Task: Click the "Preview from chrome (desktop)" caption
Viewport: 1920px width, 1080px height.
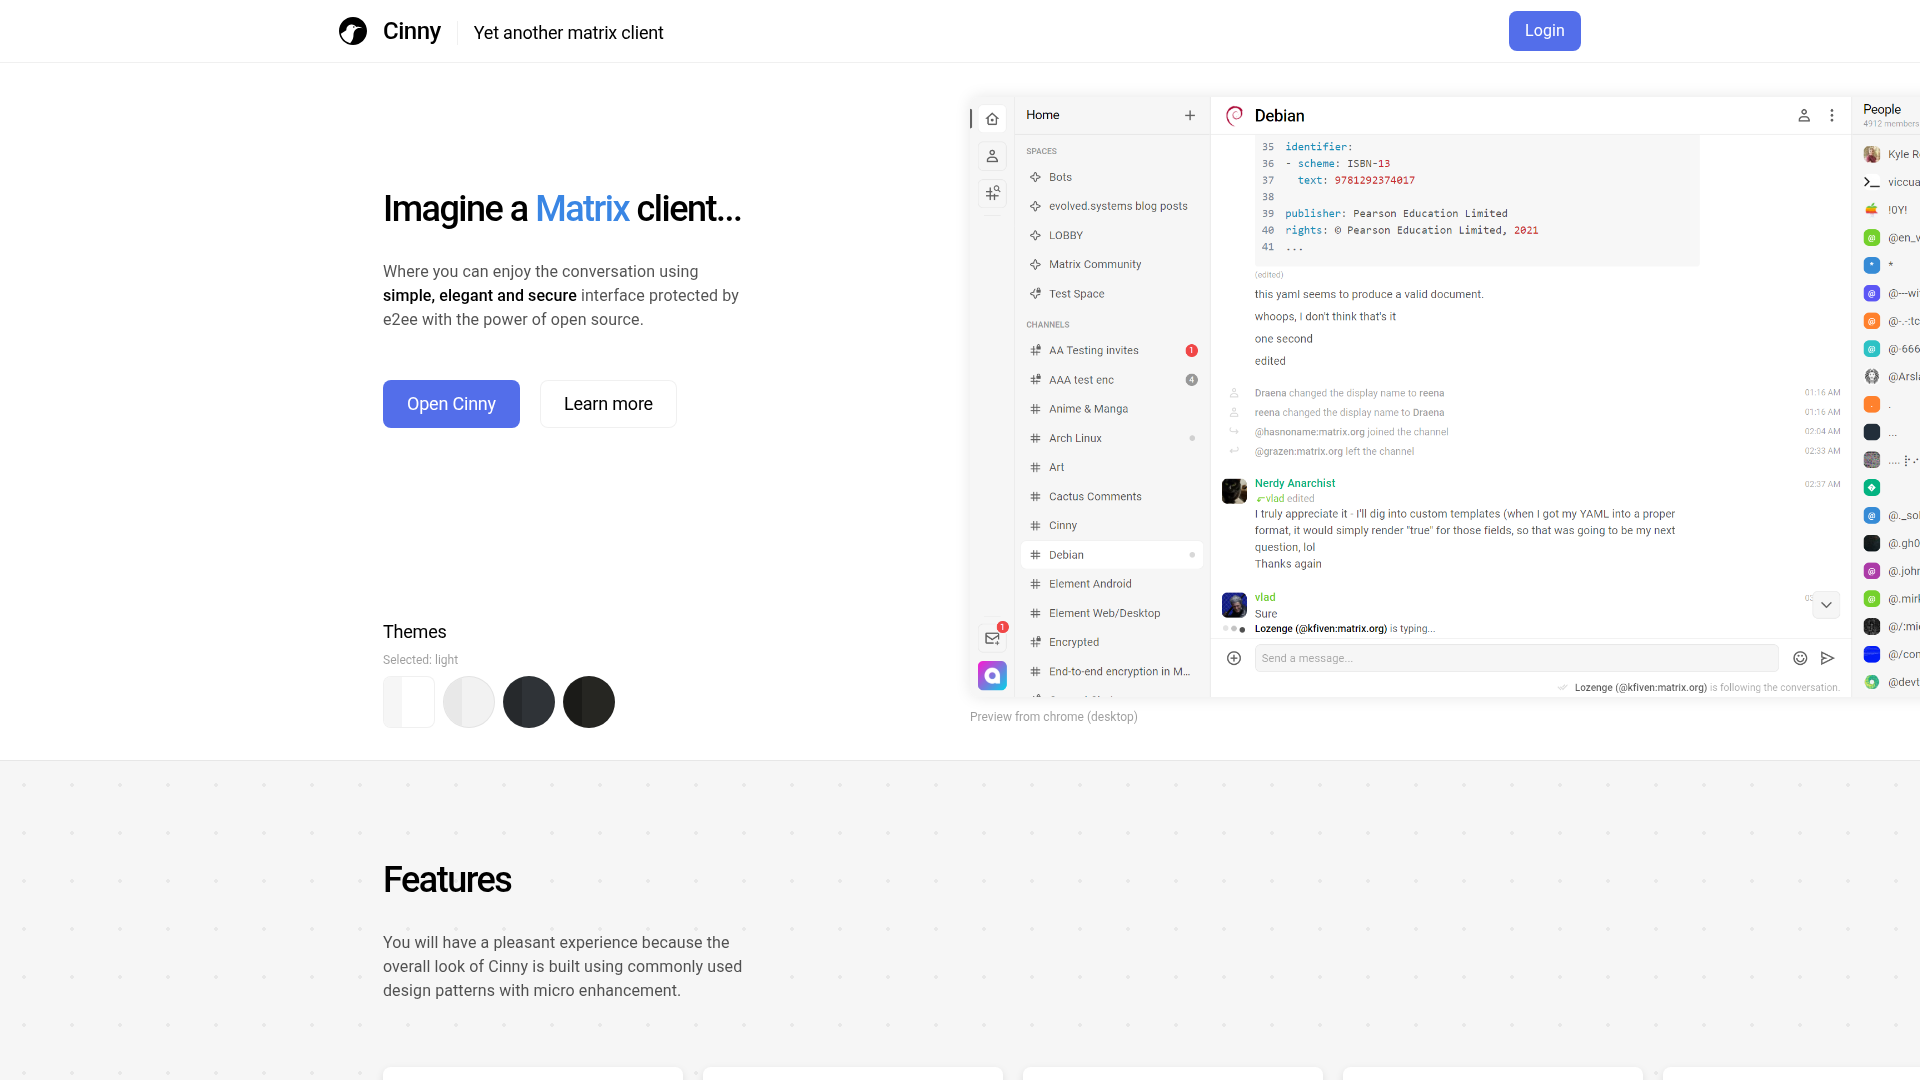Action: coord(1053,717)
